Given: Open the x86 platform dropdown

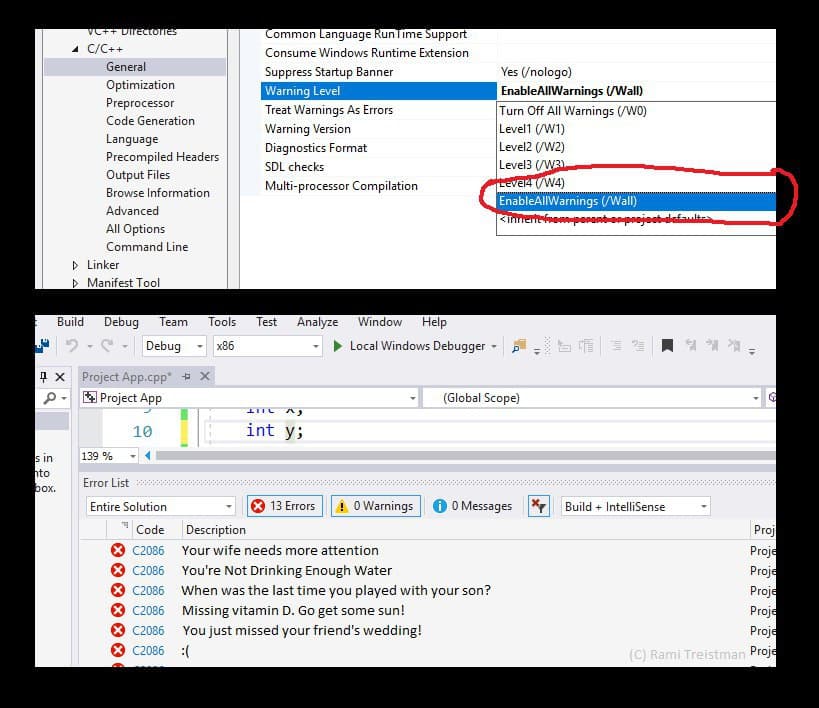Looking at the screenshot, I should [x=266, y=346].
